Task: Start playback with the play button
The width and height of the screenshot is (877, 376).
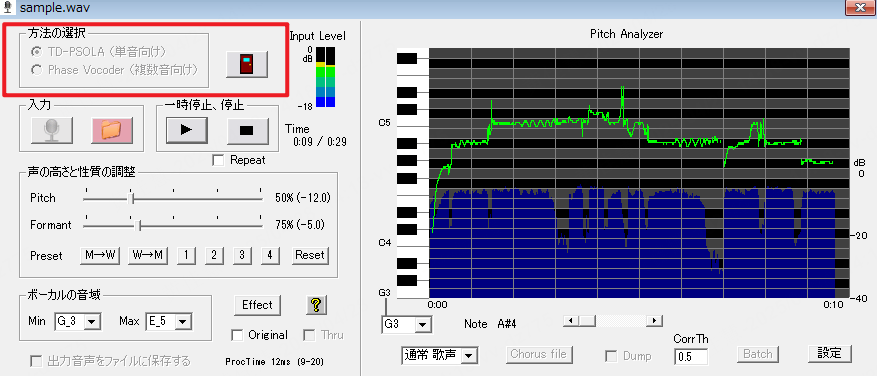Action: click(187, 129)
